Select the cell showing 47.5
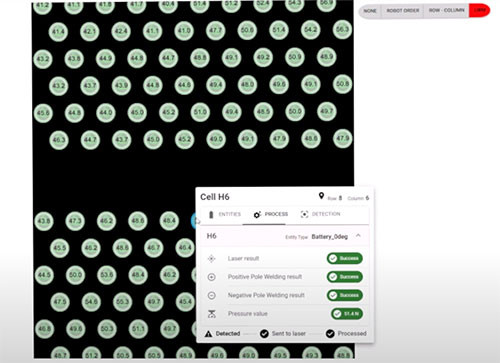Viewport: 500px width, 363px height. pyautogui.click(x=60, y=302)
